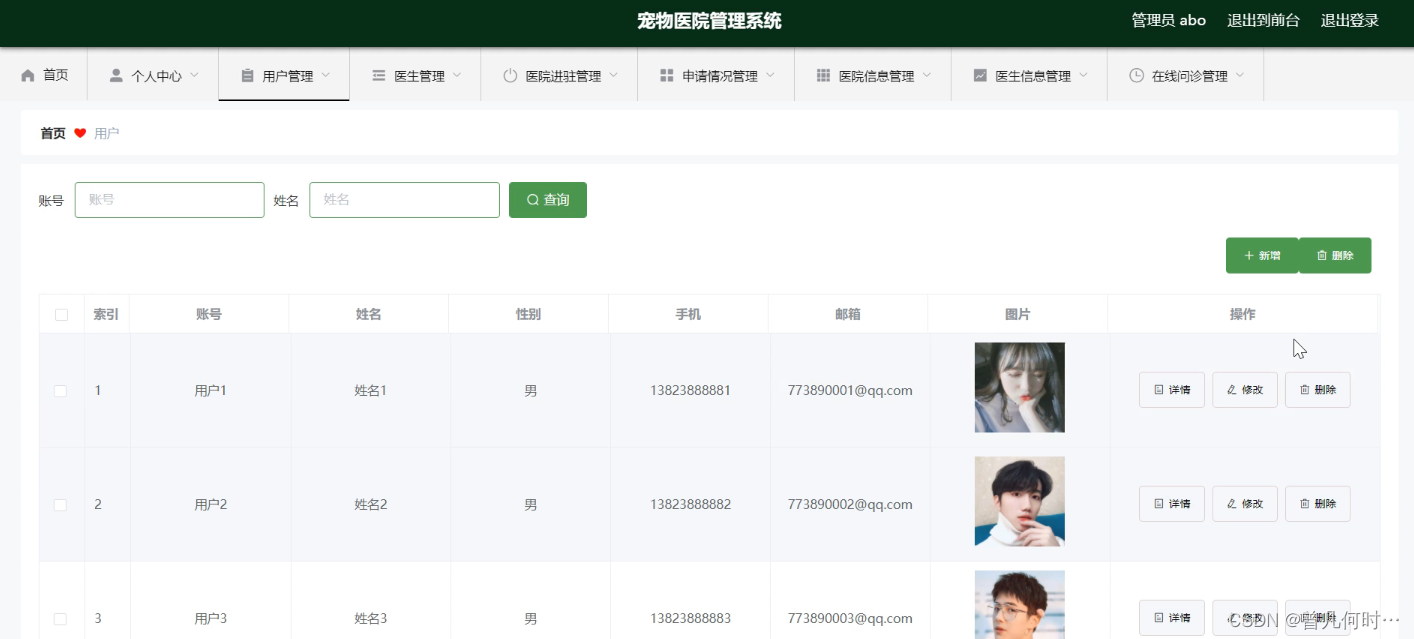The width and height of the screenshot is (1414, 639).
Task: Focus the 姓名 search input
Action: (x=405, y=200)
